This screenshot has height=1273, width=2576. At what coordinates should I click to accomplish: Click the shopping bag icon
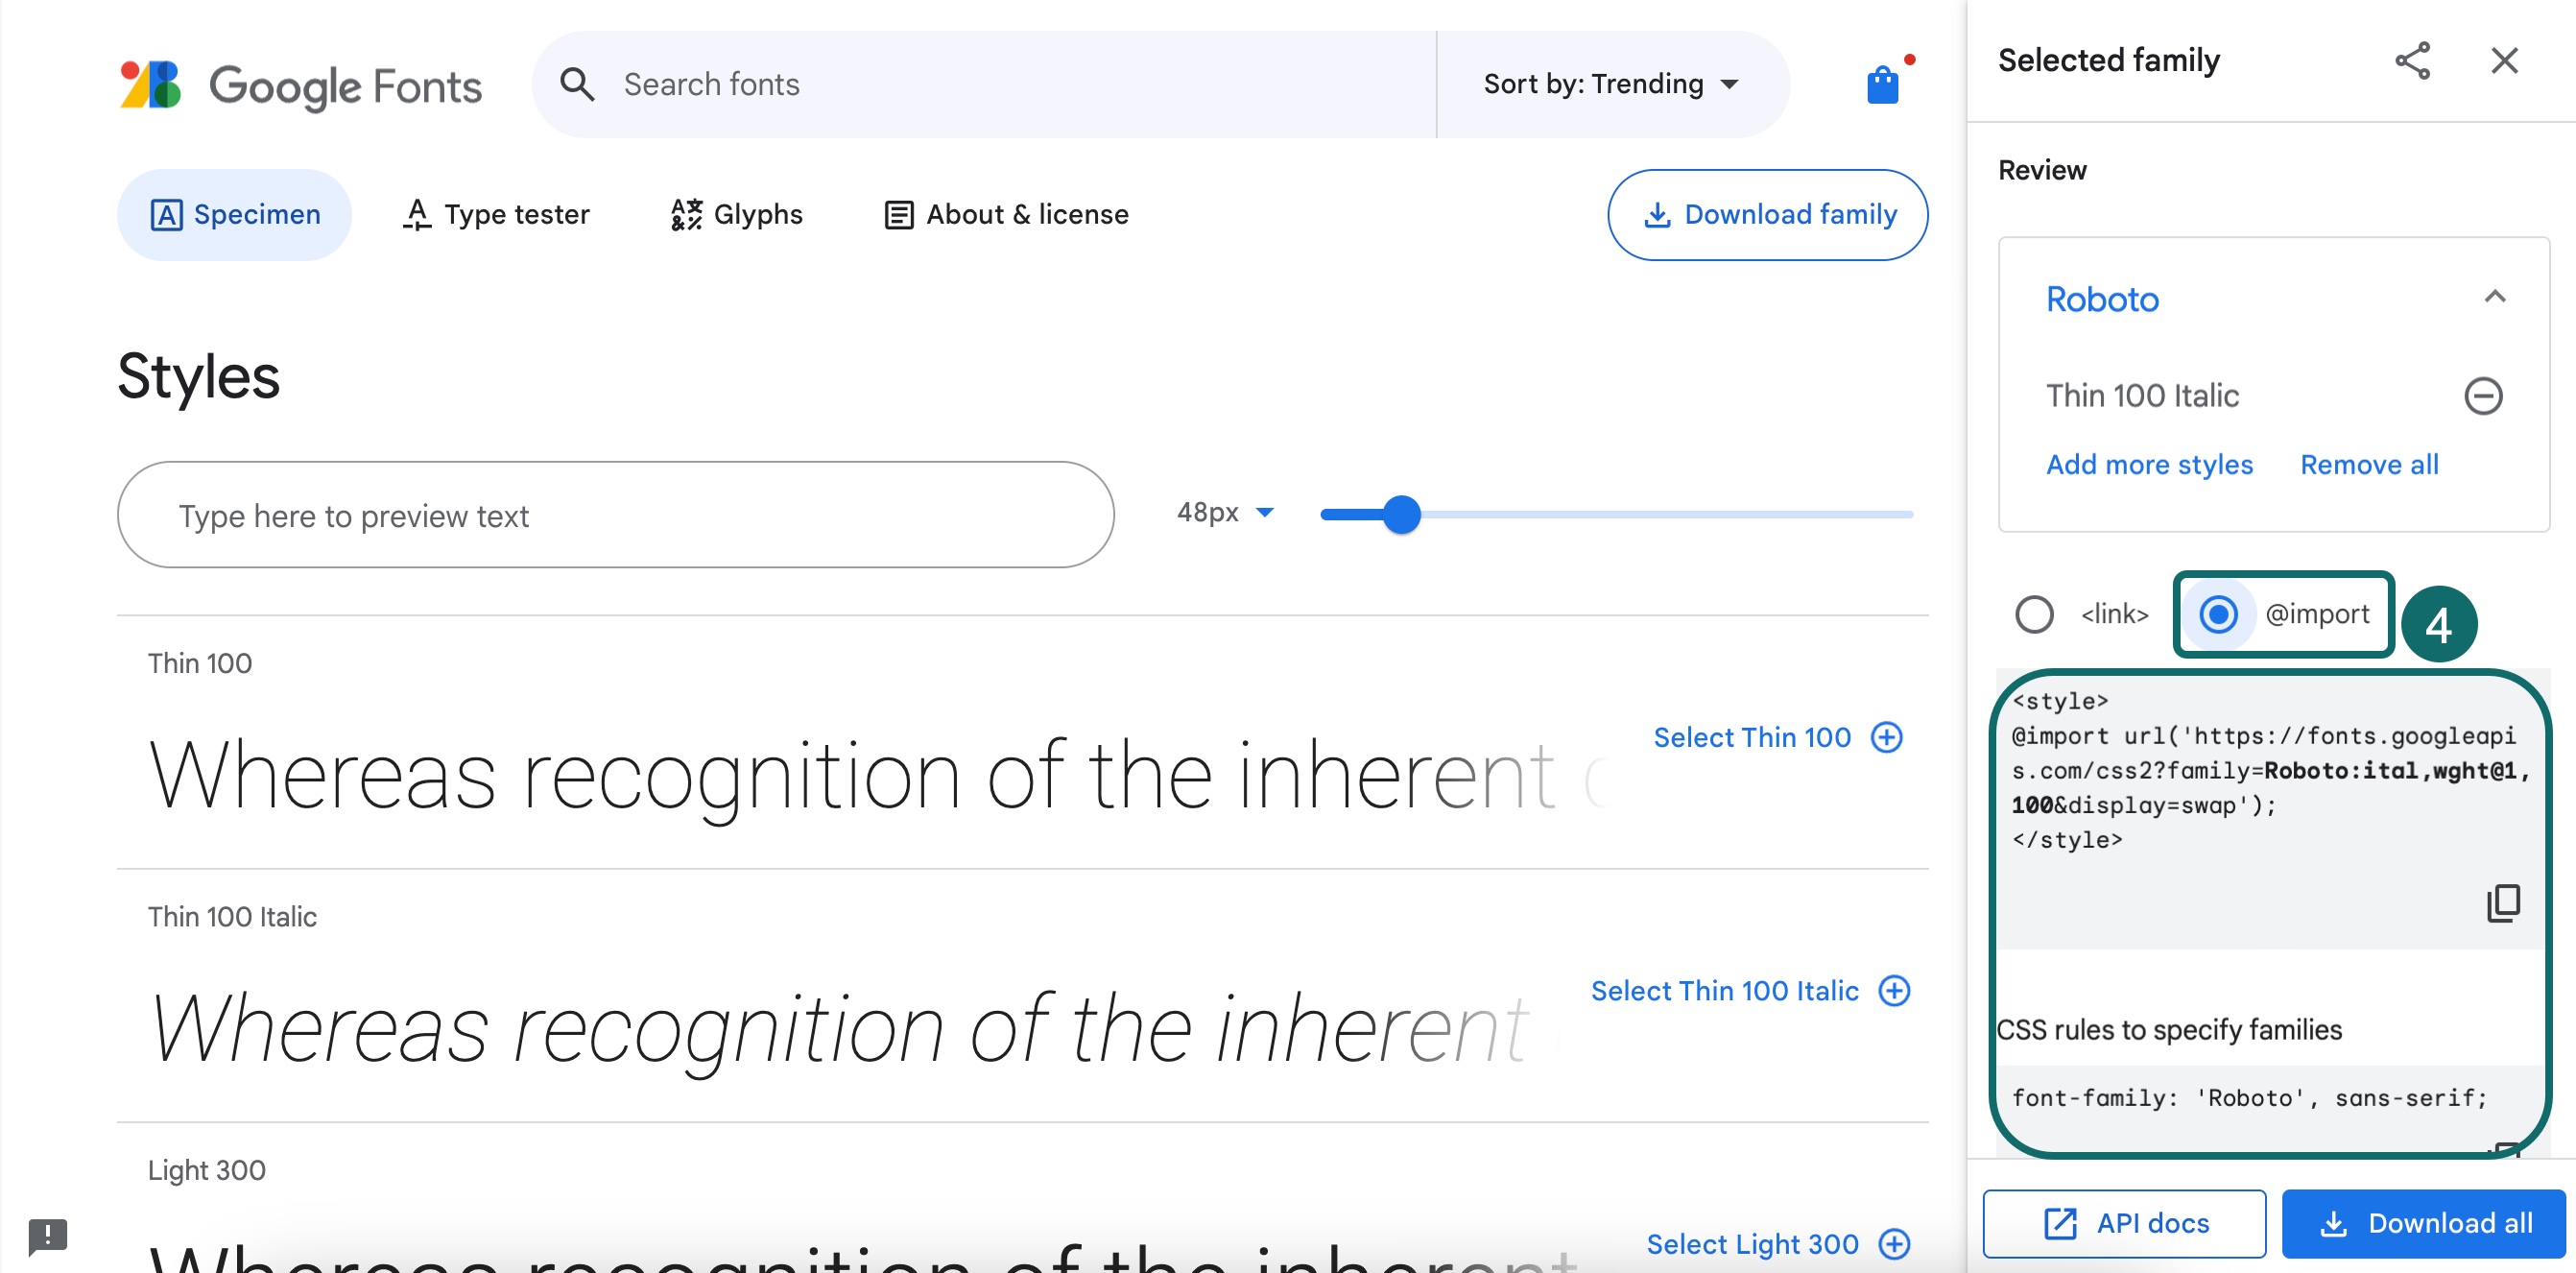(x=1883, y=84)
